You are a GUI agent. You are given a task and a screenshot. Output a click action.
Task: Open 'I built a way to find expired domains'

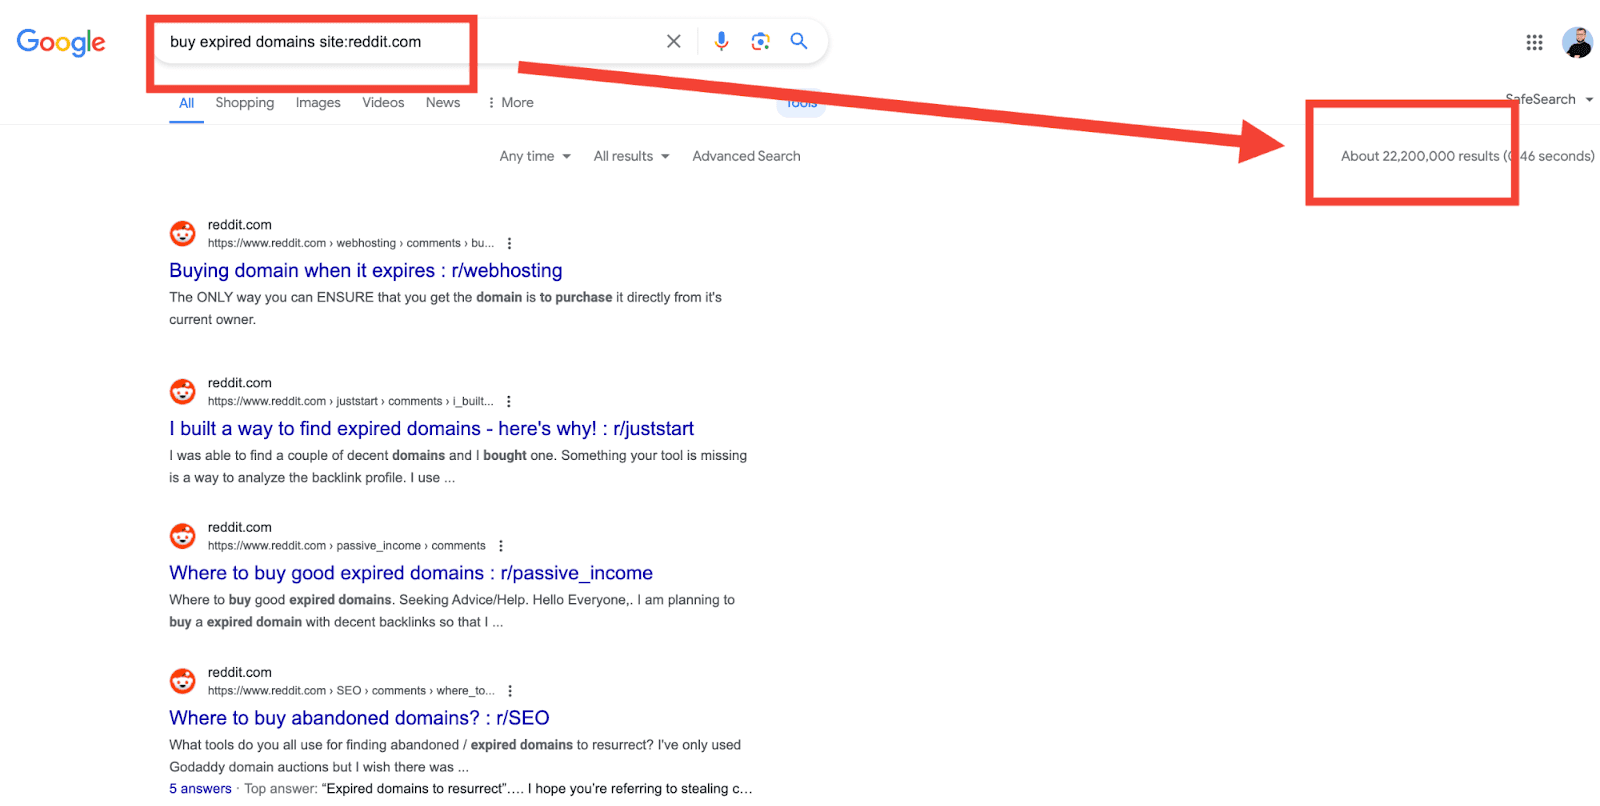coord(431,428)
